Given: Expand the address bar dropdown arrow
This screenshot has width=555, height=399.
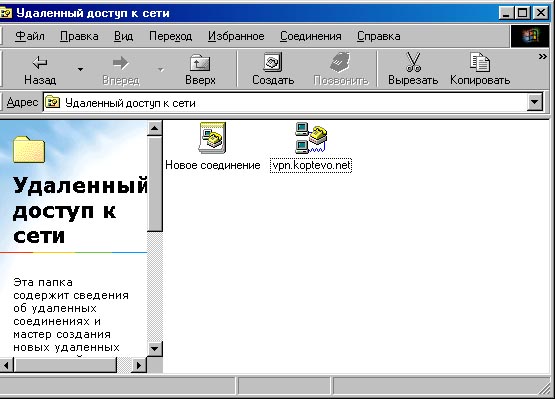Looking at the screenshot, I should coord(534,102).
